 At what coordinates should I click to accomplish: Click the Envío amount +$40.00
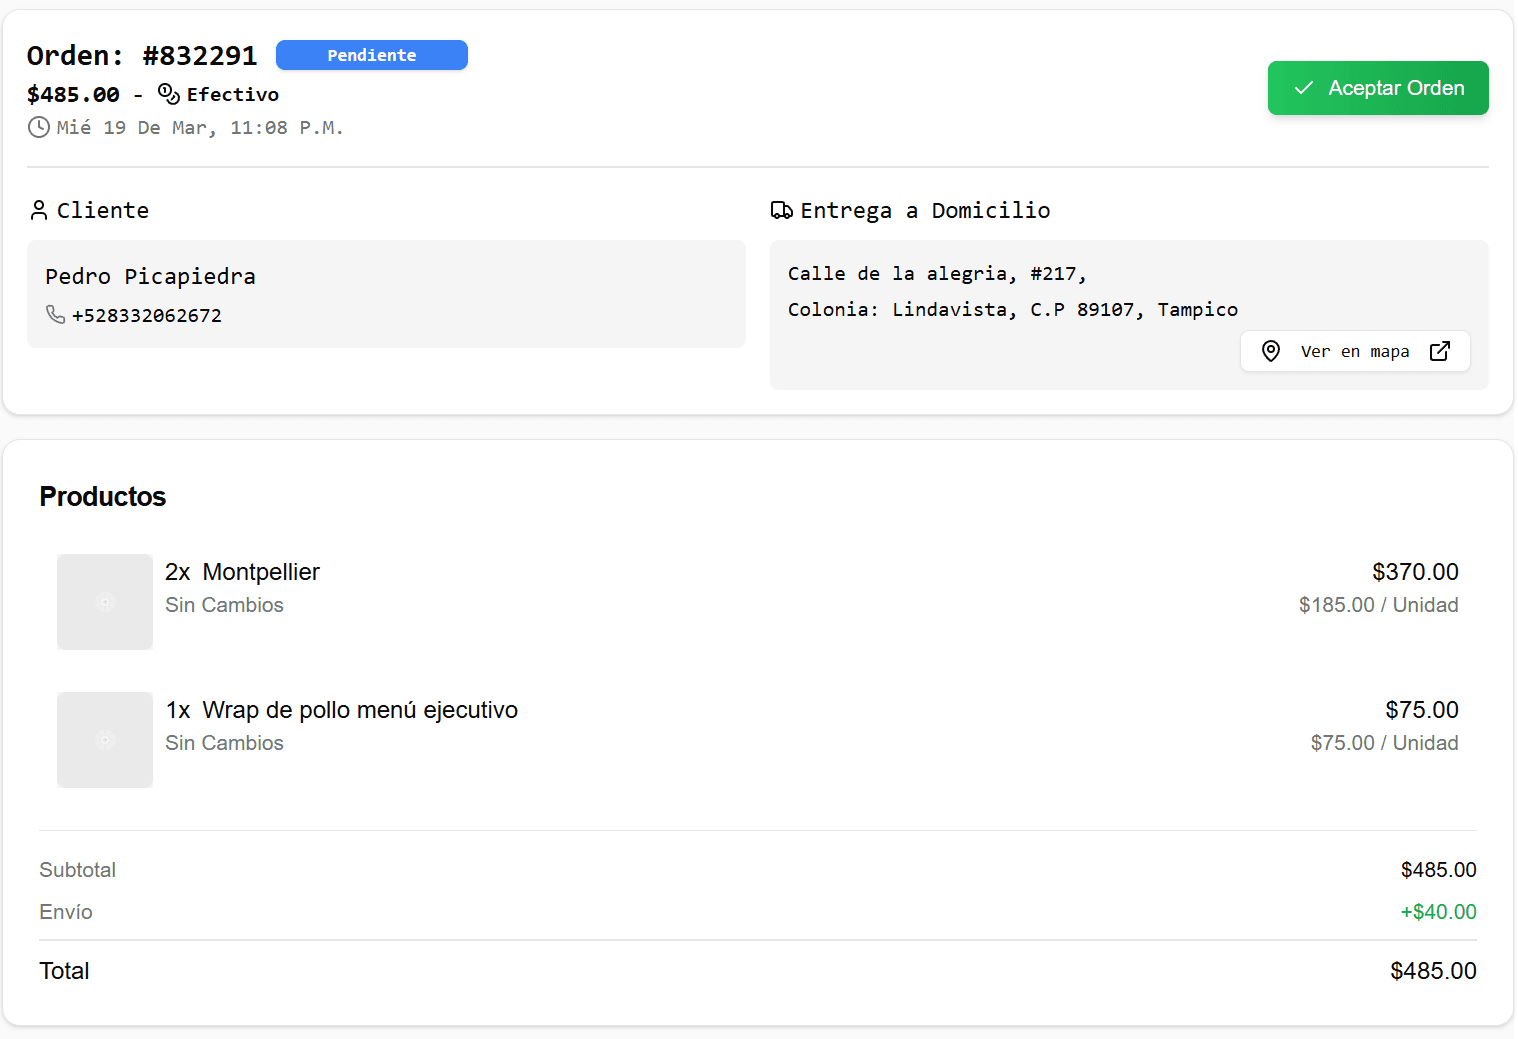(1438, 912)
